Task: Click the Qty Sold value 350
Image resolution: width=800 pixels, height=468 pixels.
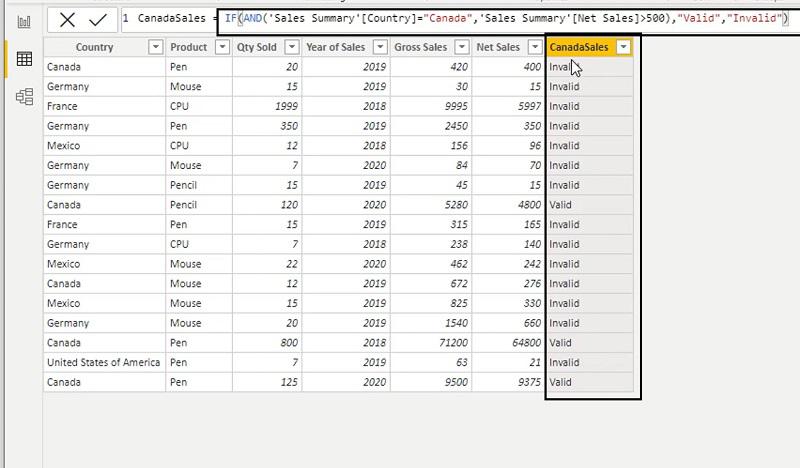Action: 289,126
